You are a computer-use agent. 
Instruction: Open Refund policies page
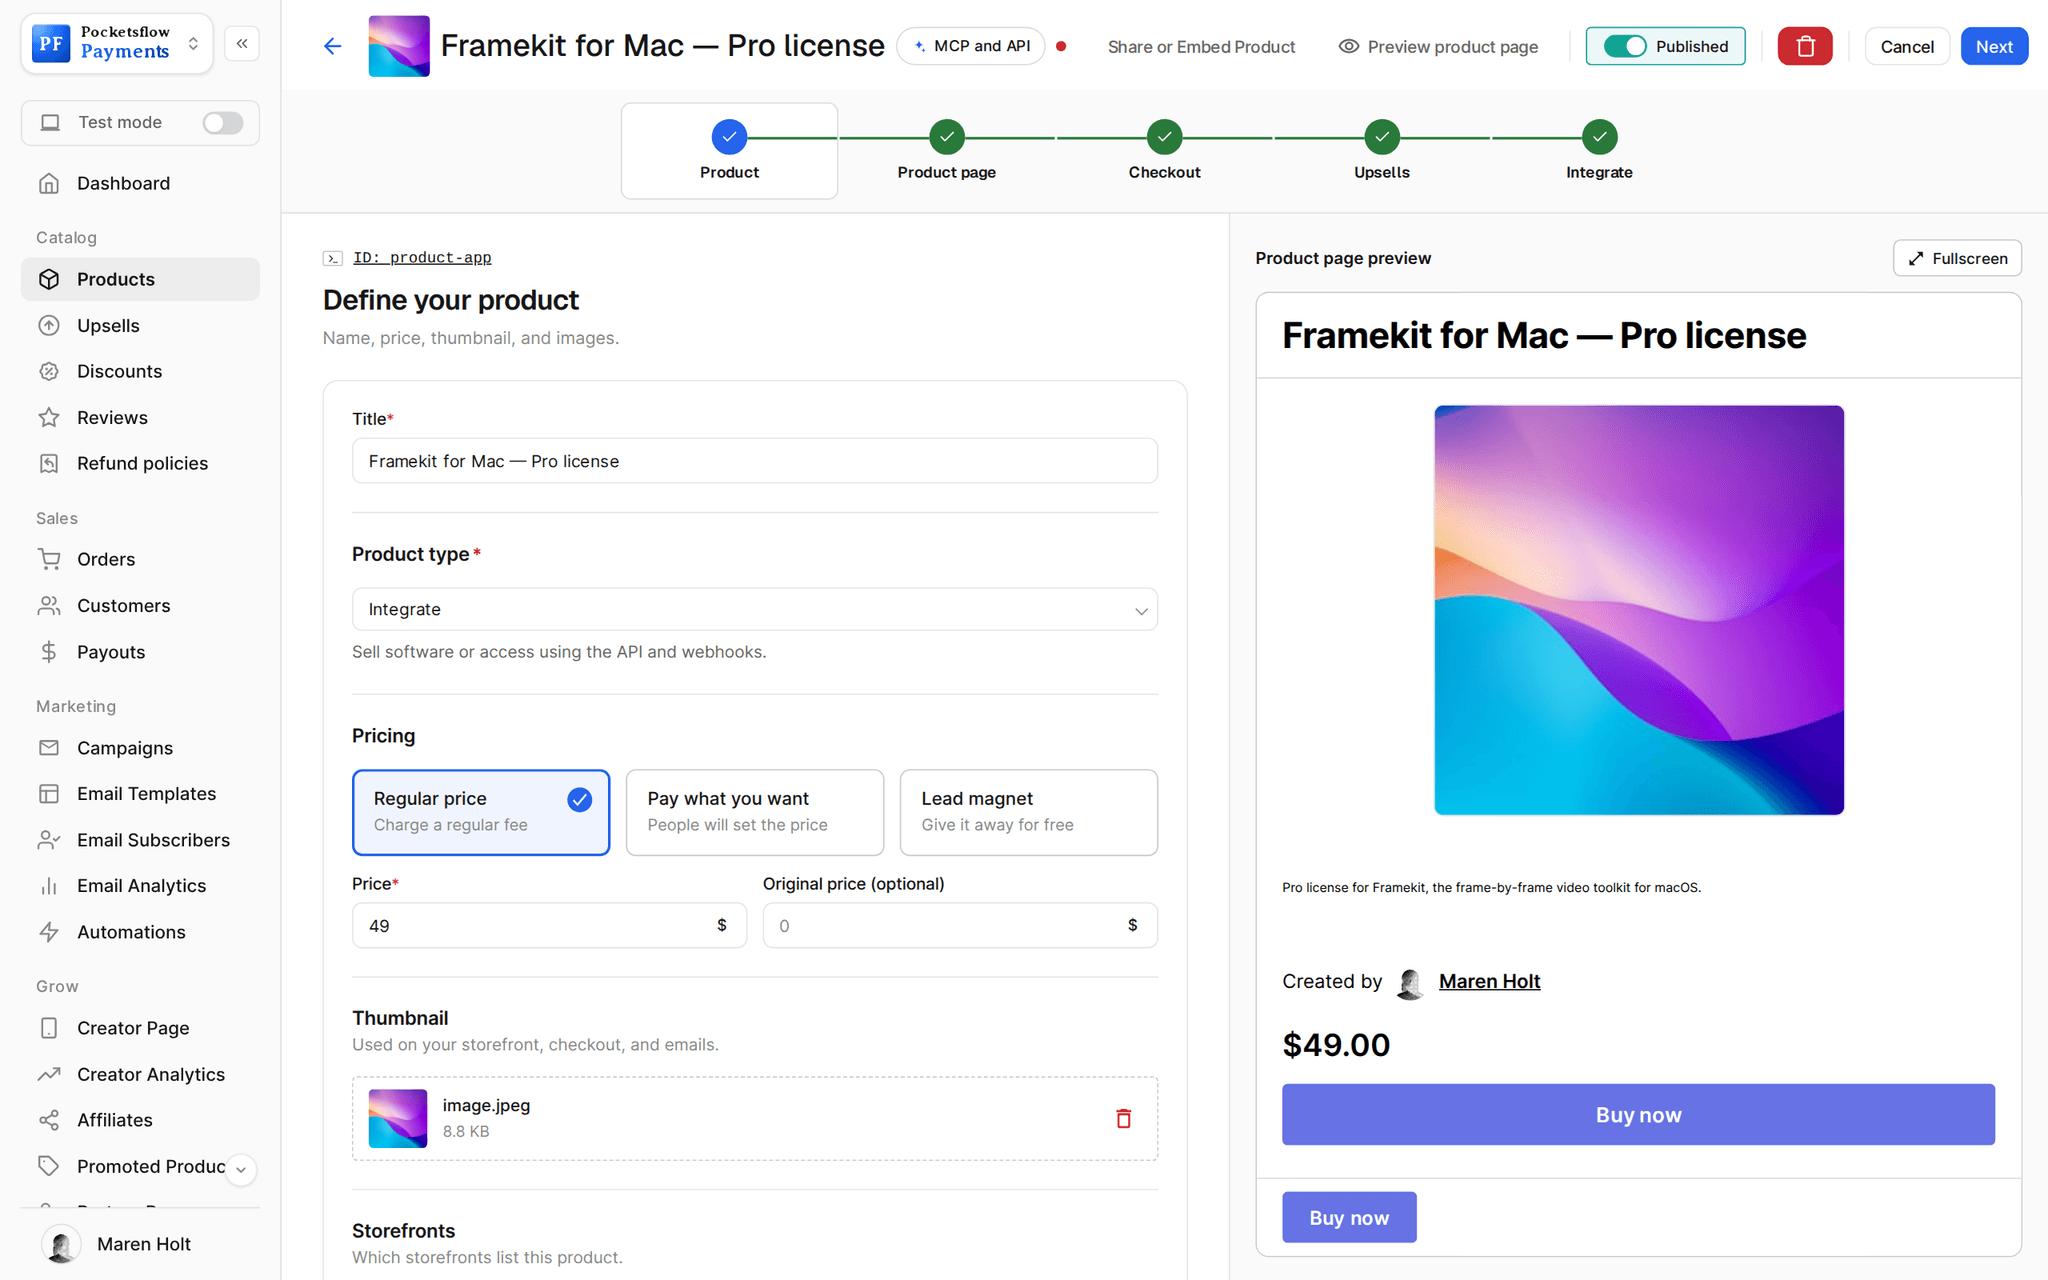(140, 463)
